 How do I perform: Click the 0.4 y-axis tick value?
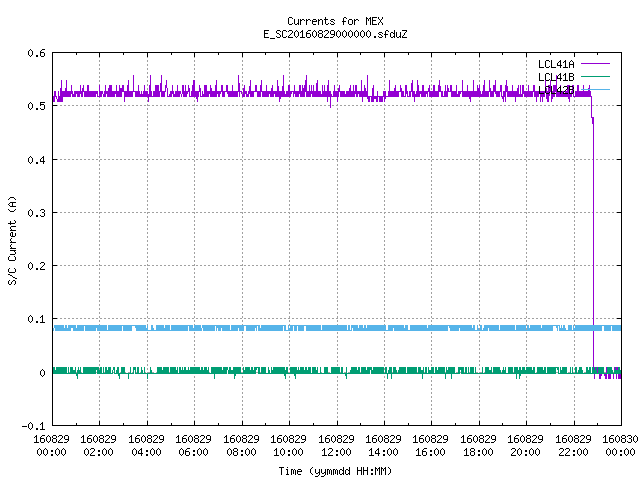click(x=36, y=160)
